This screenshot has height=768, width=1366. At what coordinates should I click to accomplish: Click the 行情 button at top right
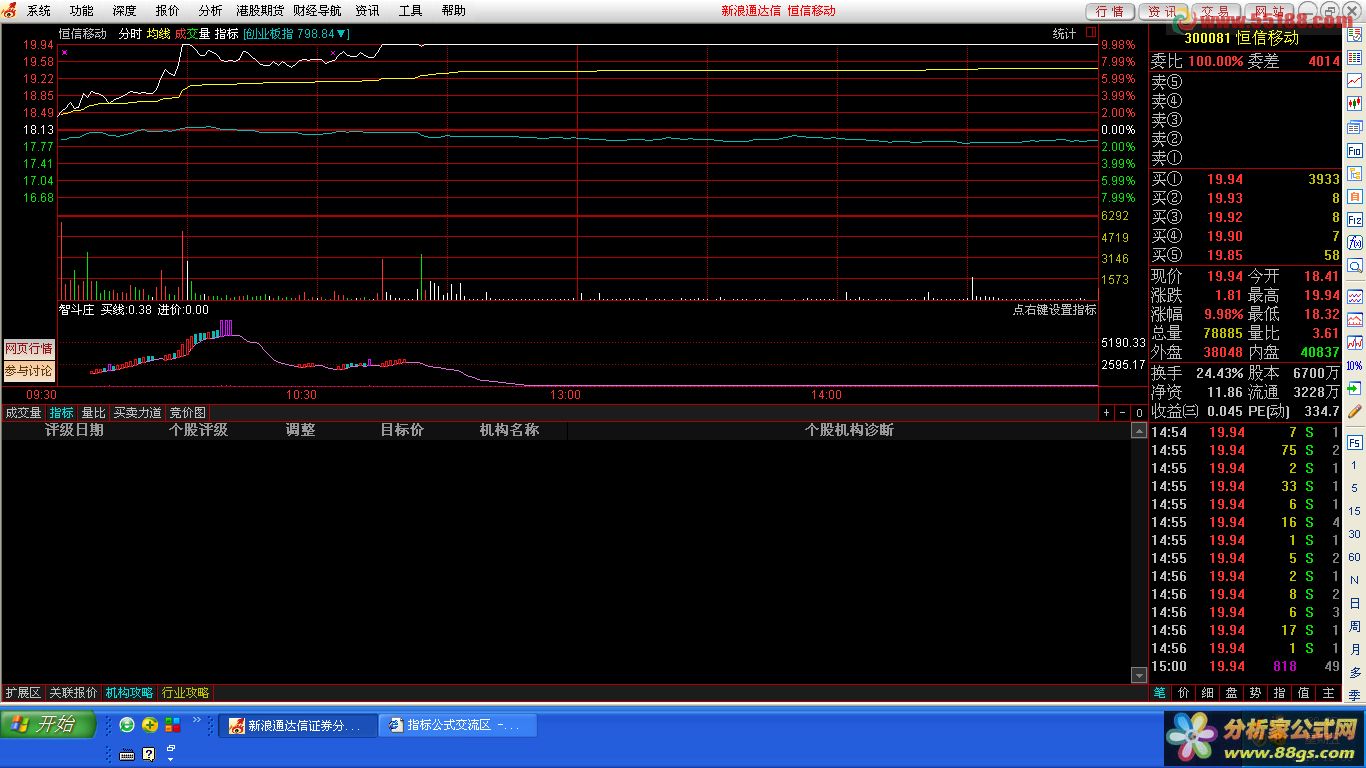pos(1109,12)
